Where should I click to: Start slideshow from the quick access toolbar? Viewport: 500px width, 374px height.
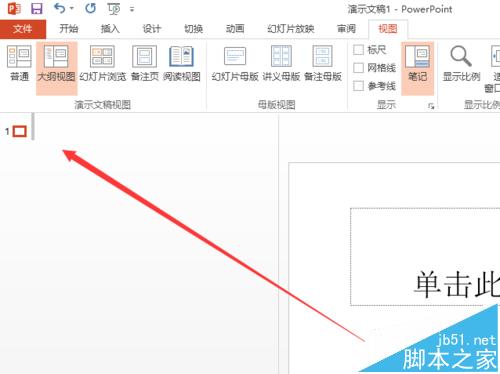pos(114,9)
